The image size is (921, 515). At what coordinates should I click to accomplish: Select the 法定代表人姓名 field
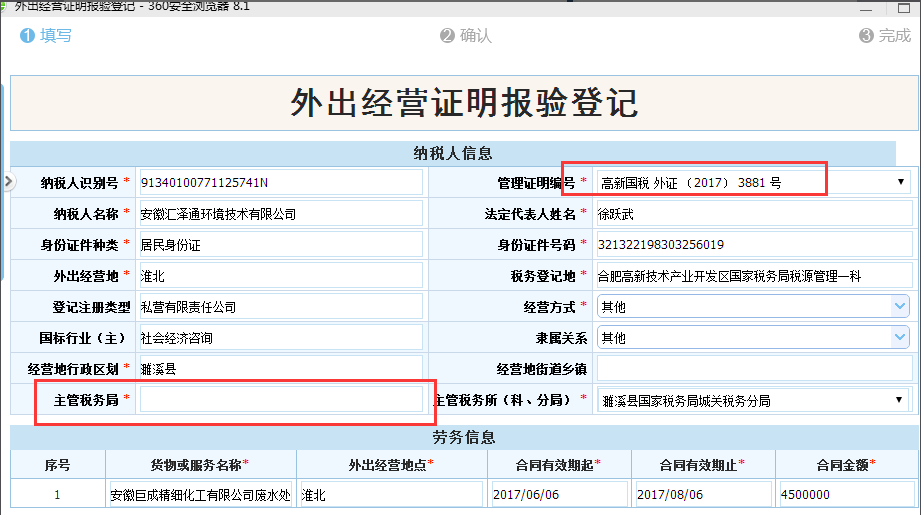(754, 214)
